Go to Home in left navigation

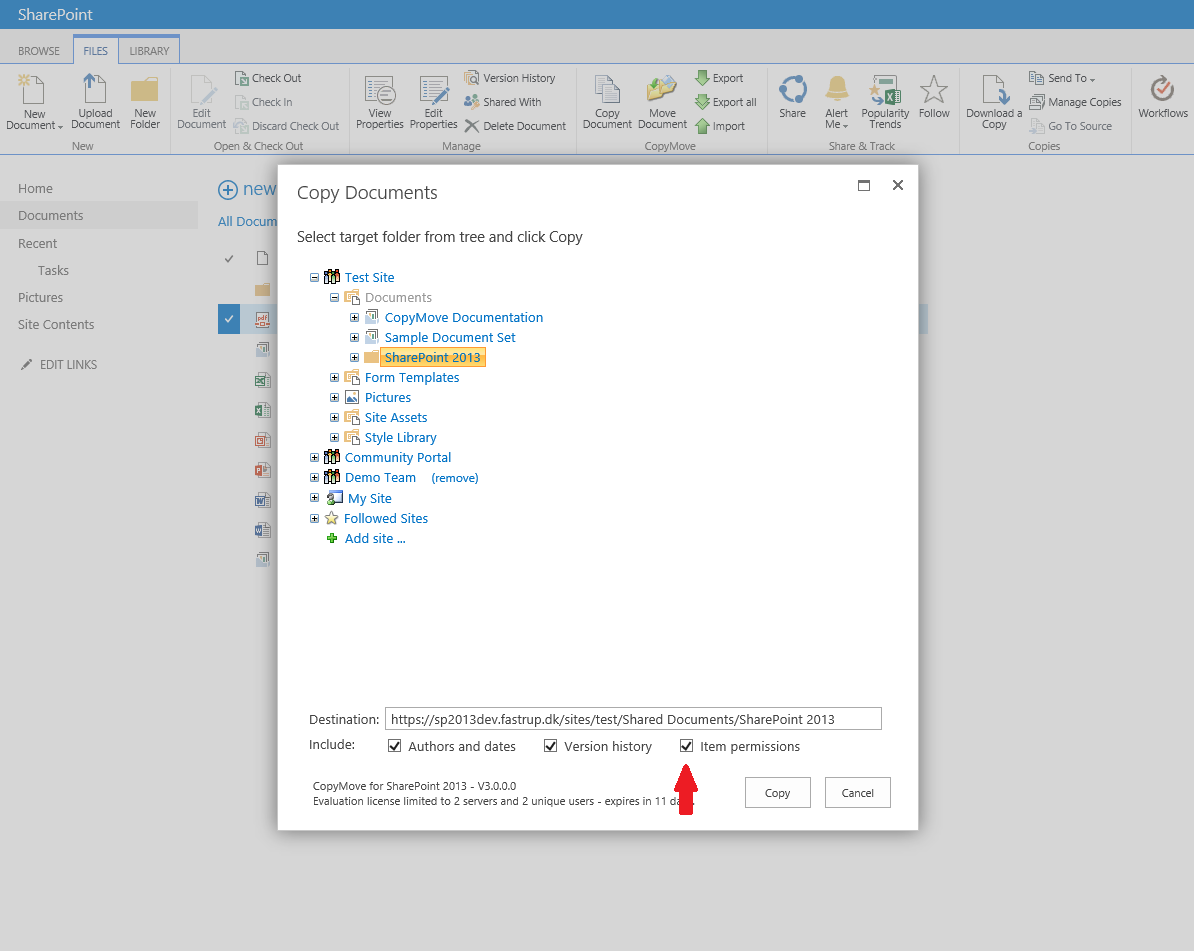pos(35,188)
